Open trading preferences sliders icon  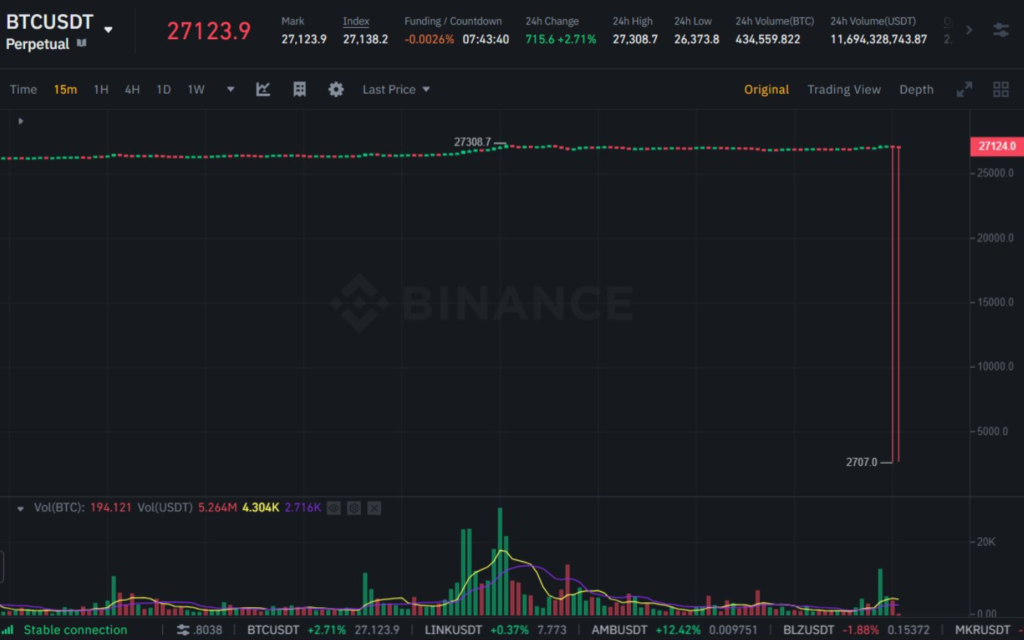(1000, 30)
